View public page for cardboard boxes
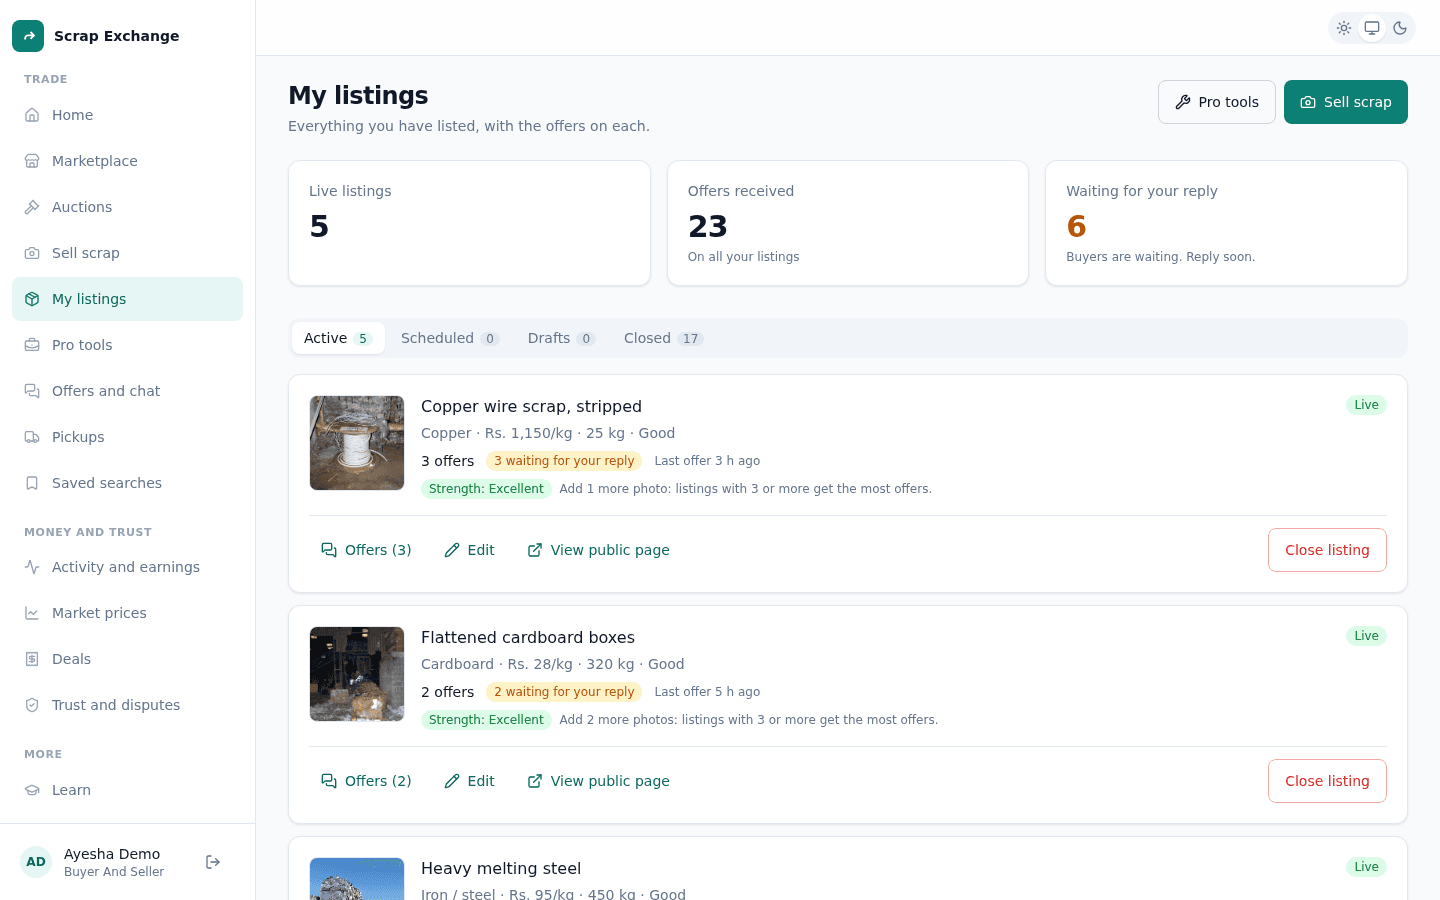Viewport: 1440px width, 900px height. pyautogui.click(x=598, y=781)
